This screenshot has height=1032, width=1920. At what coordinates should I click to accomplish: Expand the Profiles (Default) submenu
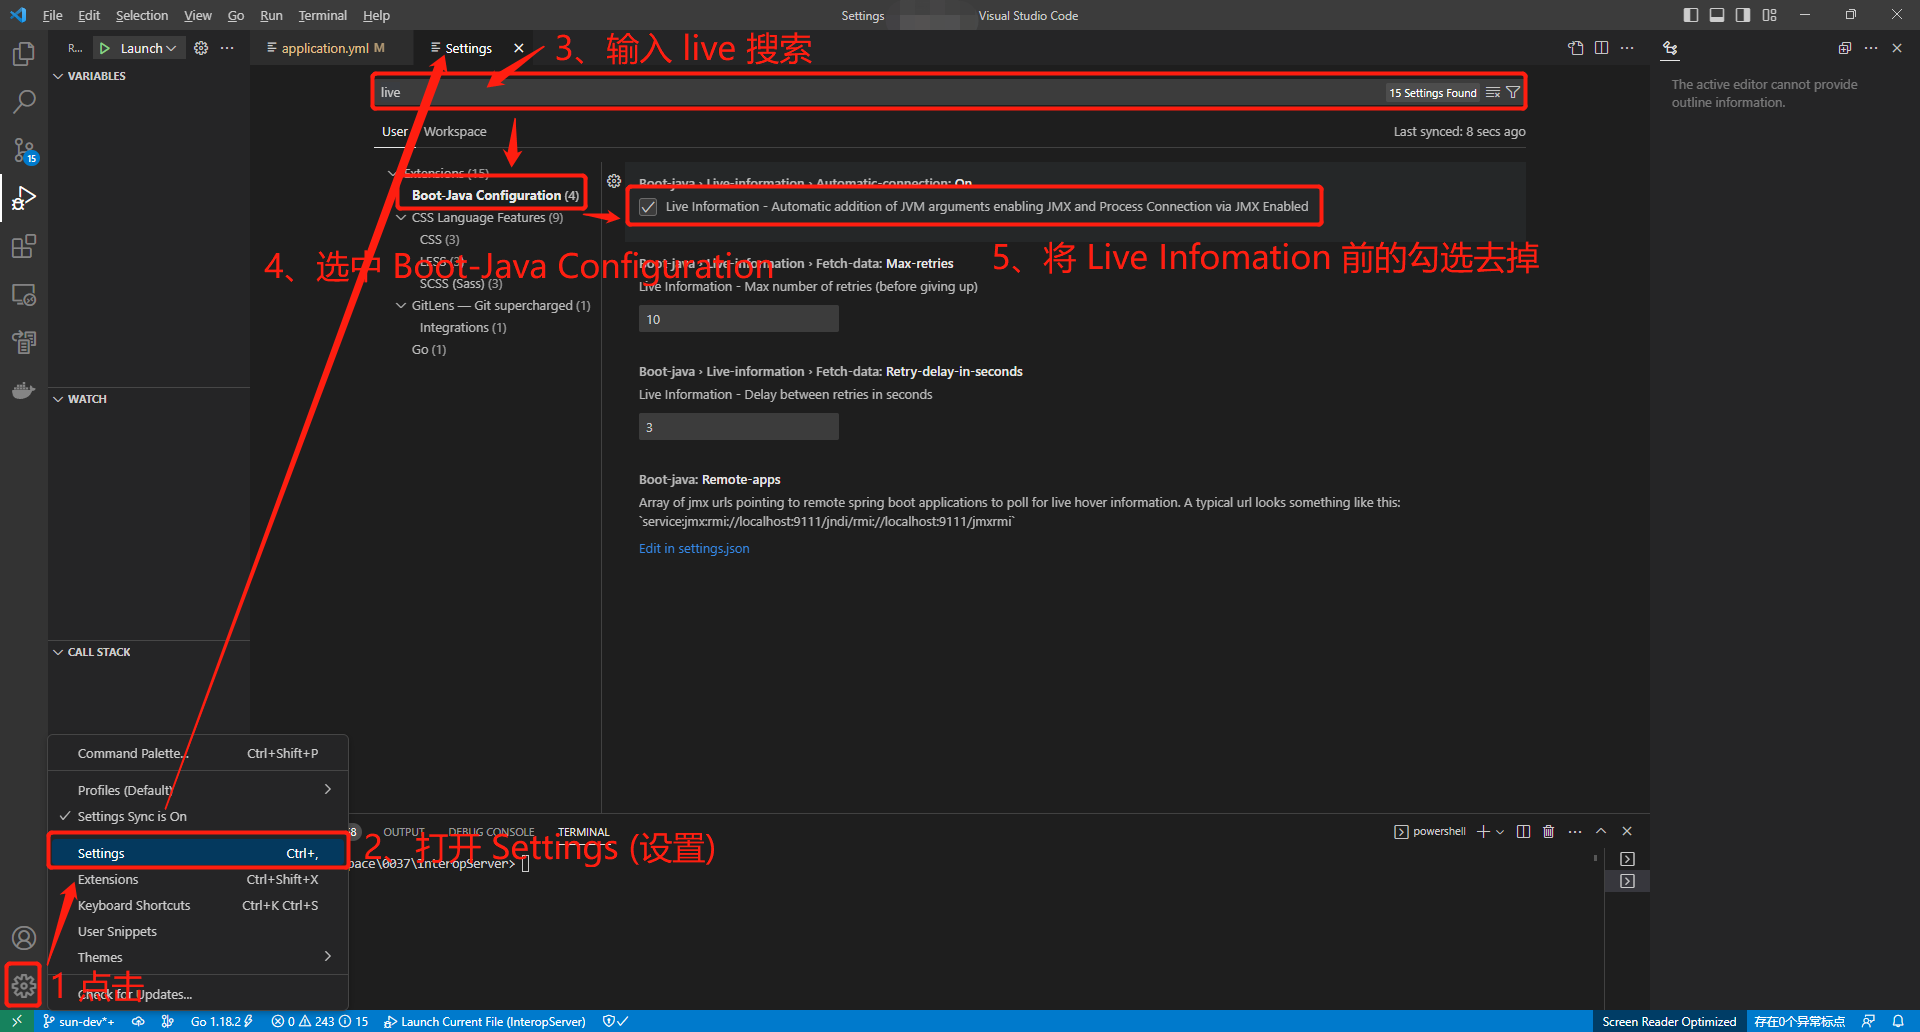[x=327, y=789]
